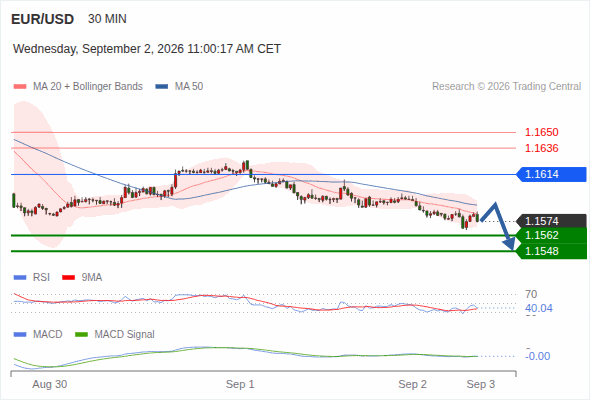Click the blue RSI legend swatch
The image size is (590, 400).
point(20,278)
